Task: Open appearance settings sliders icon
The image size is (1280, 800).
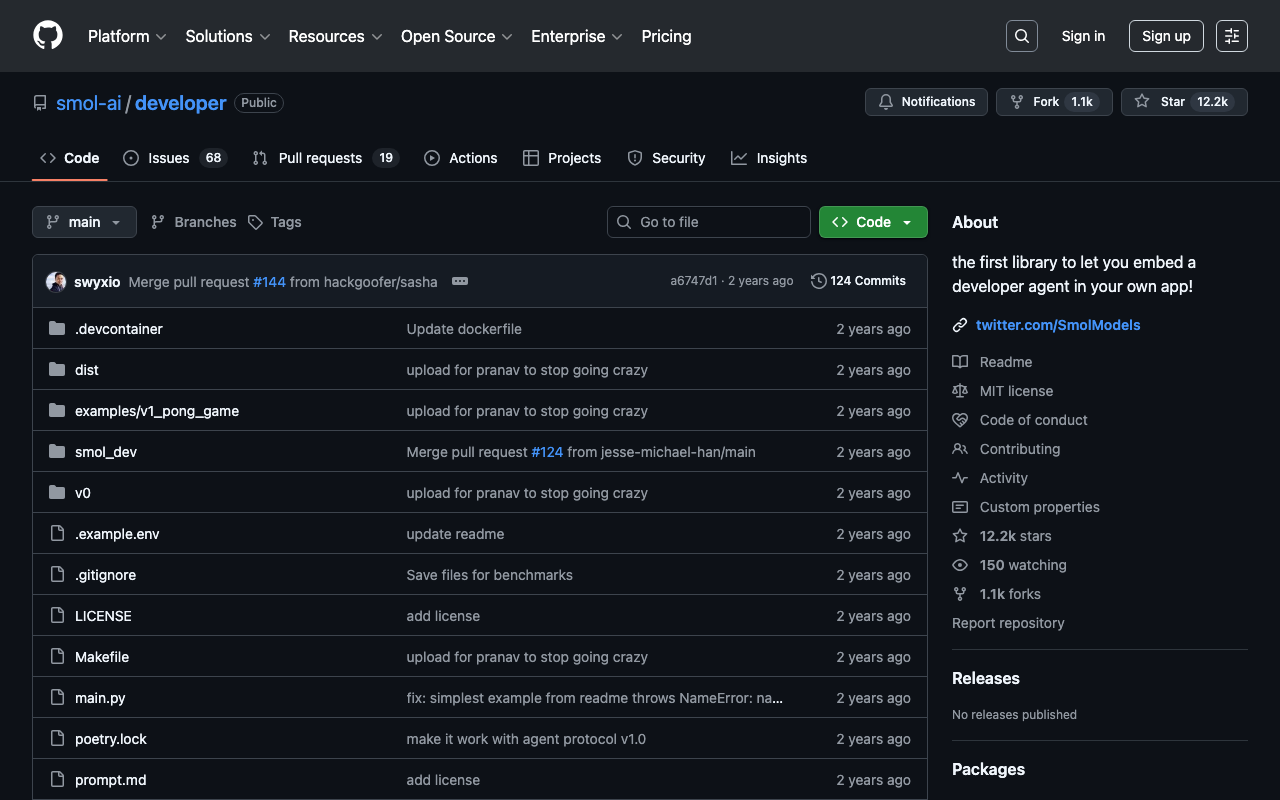Action: 1231,36
